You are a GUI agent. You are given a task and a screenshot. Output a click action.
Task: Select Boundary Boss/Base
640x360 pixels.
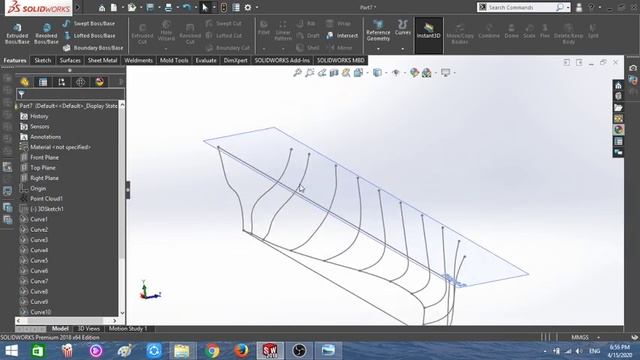pos(93,48)
